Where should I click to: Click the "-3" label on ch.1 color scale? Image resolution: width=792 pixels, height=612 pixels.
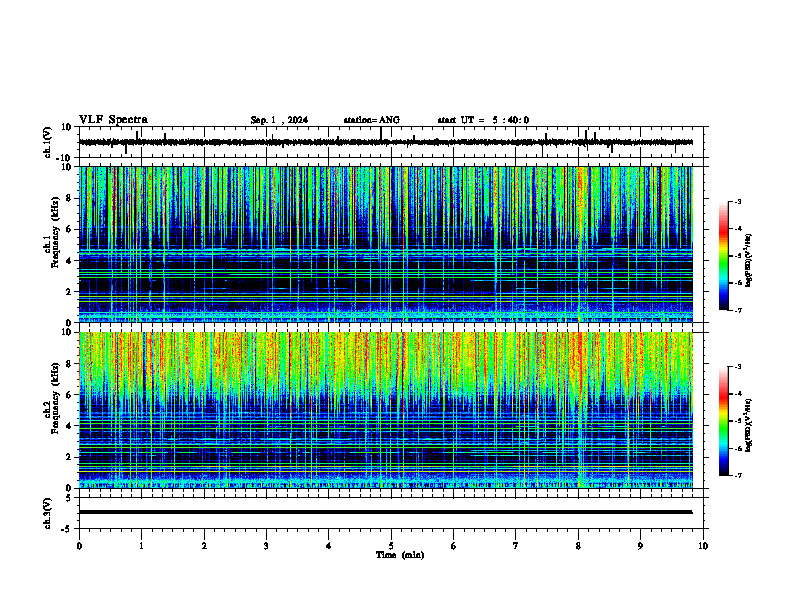click(x=738, y=201)
